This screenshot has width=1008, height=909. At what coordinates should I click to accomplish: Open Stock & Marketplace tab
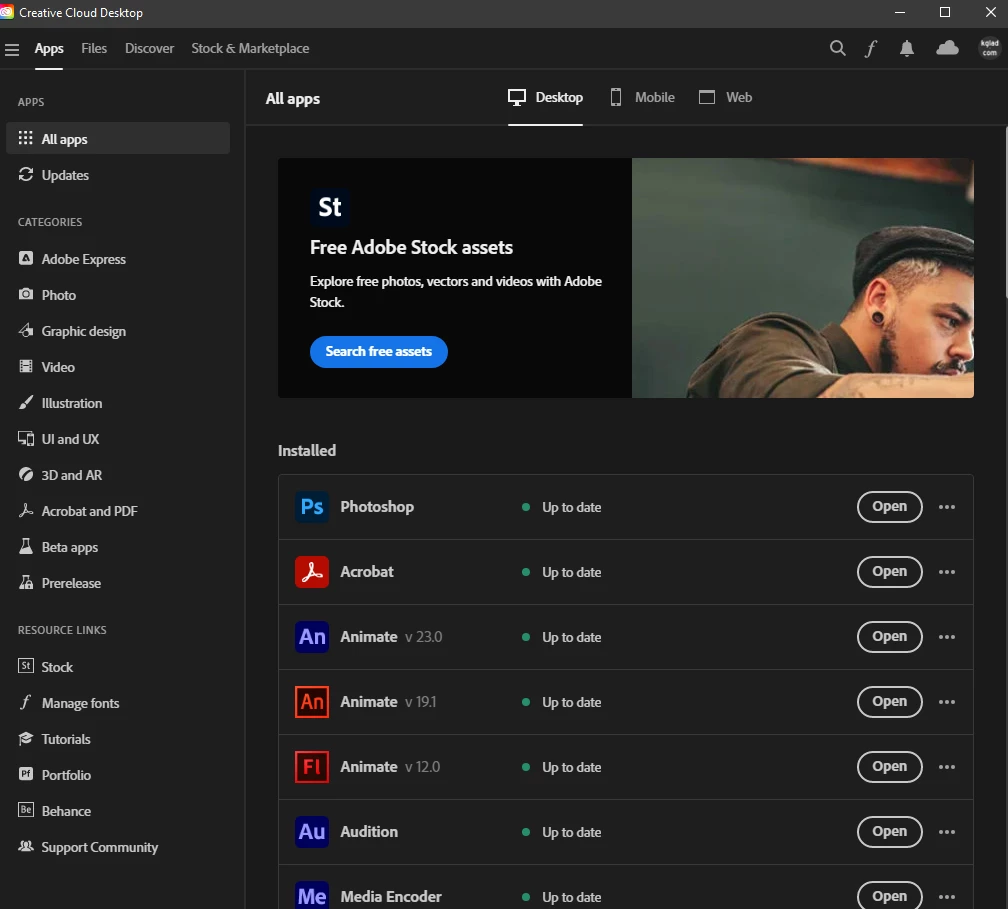tap(250, 48)
